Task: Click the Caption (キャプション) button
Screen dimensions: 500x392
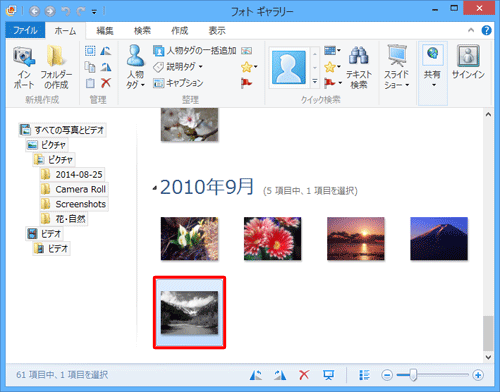Action: click(x=178, y=83)
